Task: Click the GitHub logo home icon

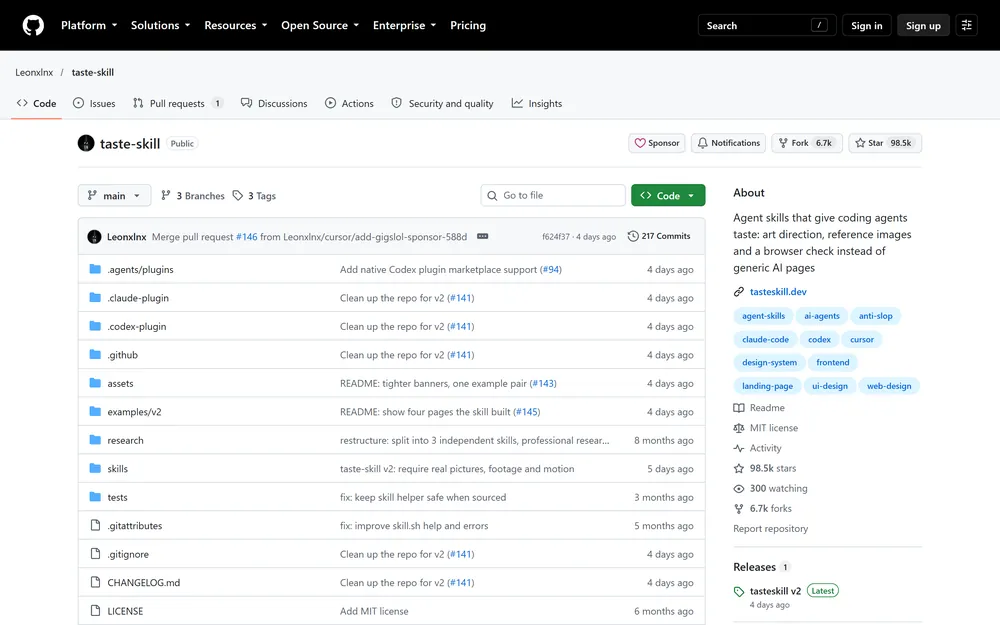Action: click(33, 26)
